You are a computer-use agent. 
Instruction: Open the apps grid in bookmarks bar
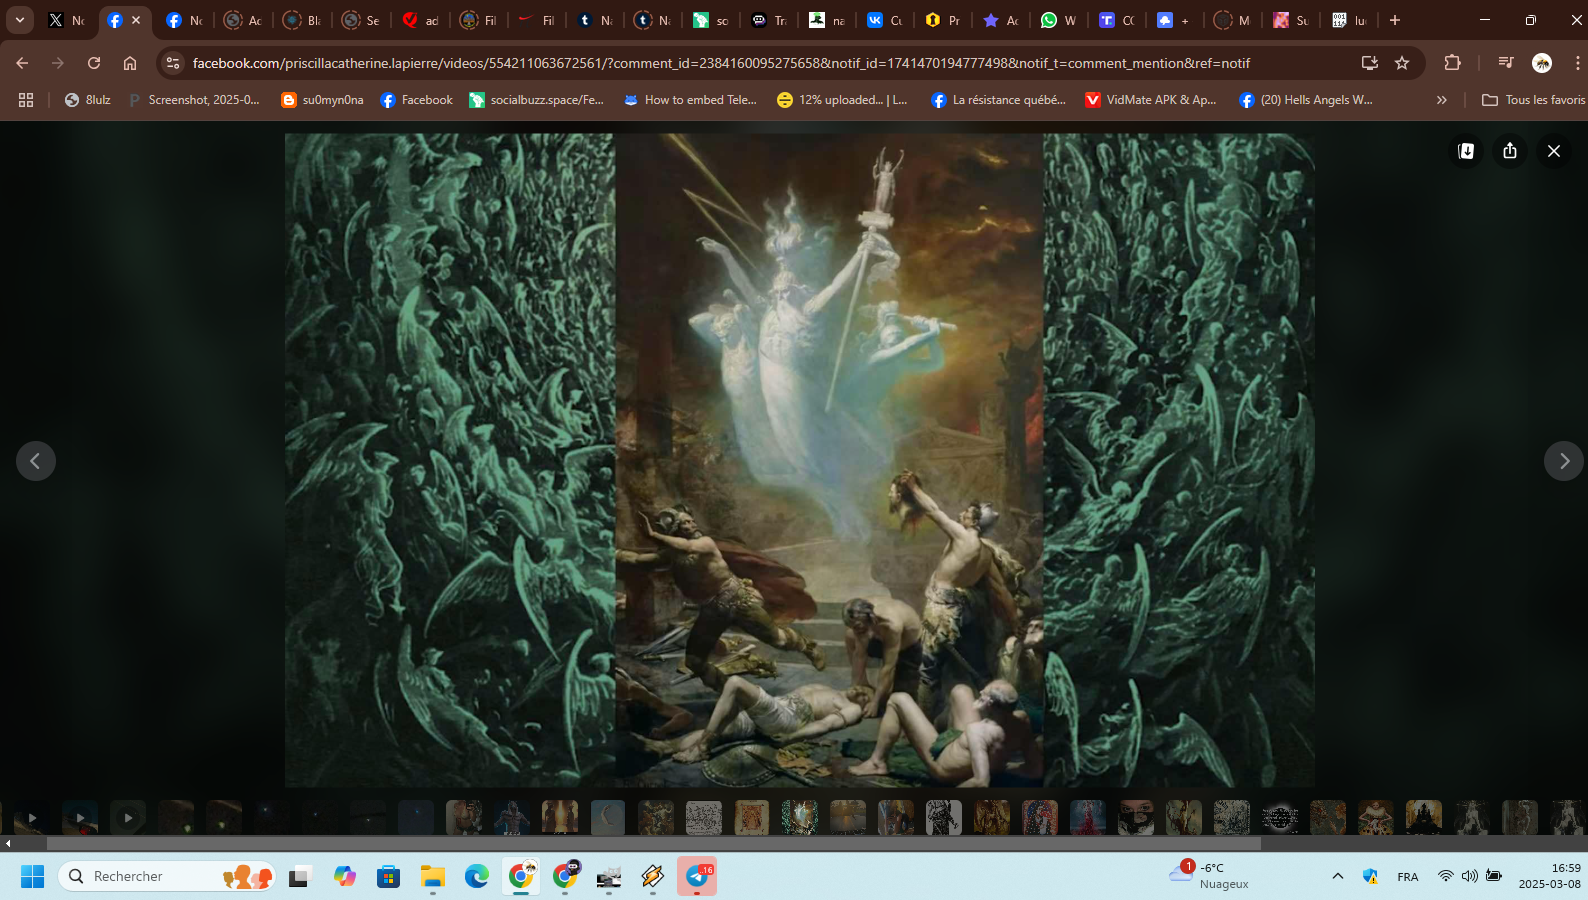click(x=26, y=100)
